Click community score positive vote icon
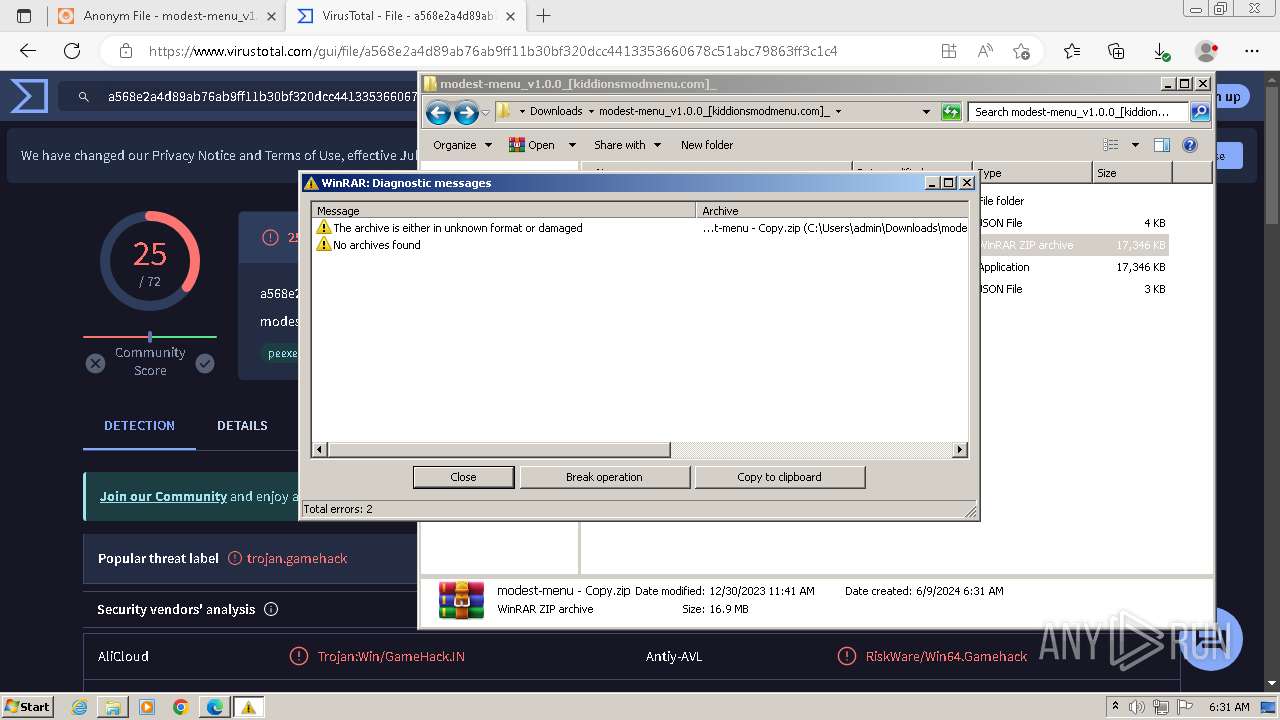 coord(205,363)
